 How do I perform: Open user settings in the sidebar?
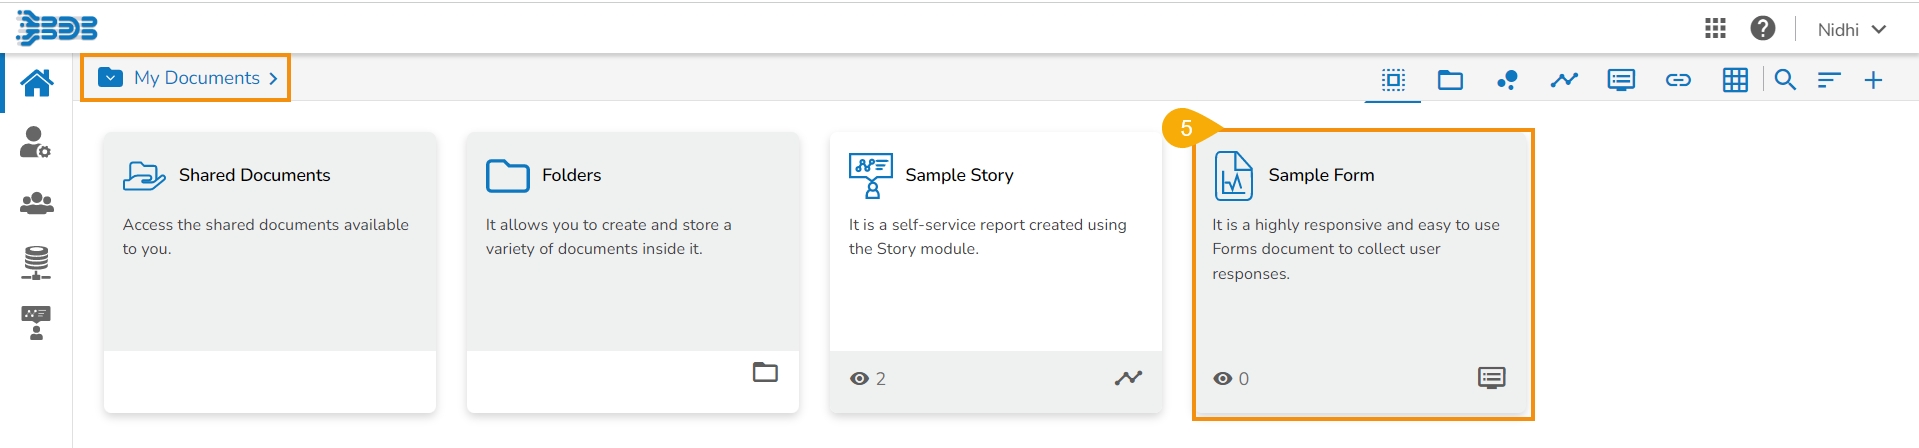pos(36,143)
